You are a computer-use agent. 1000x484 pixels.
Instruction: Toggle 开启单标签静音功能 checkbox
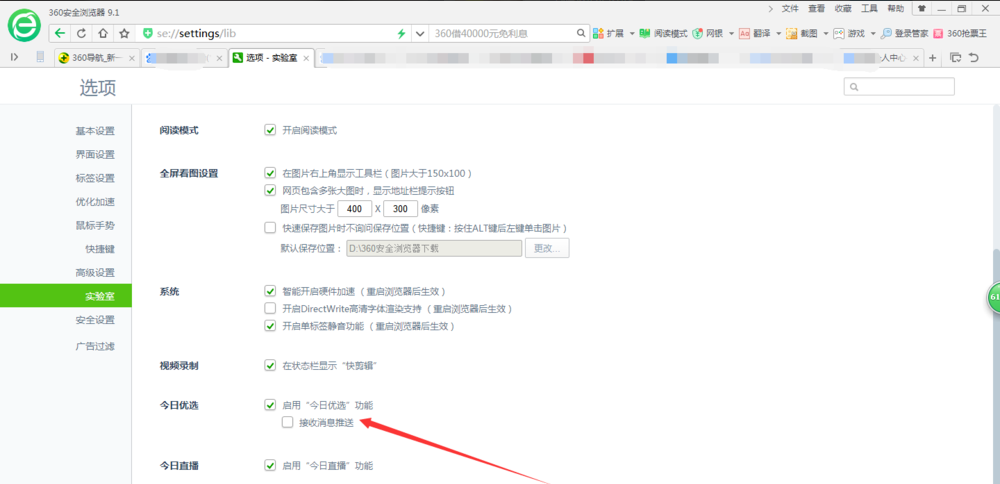[x=269, y=326]
